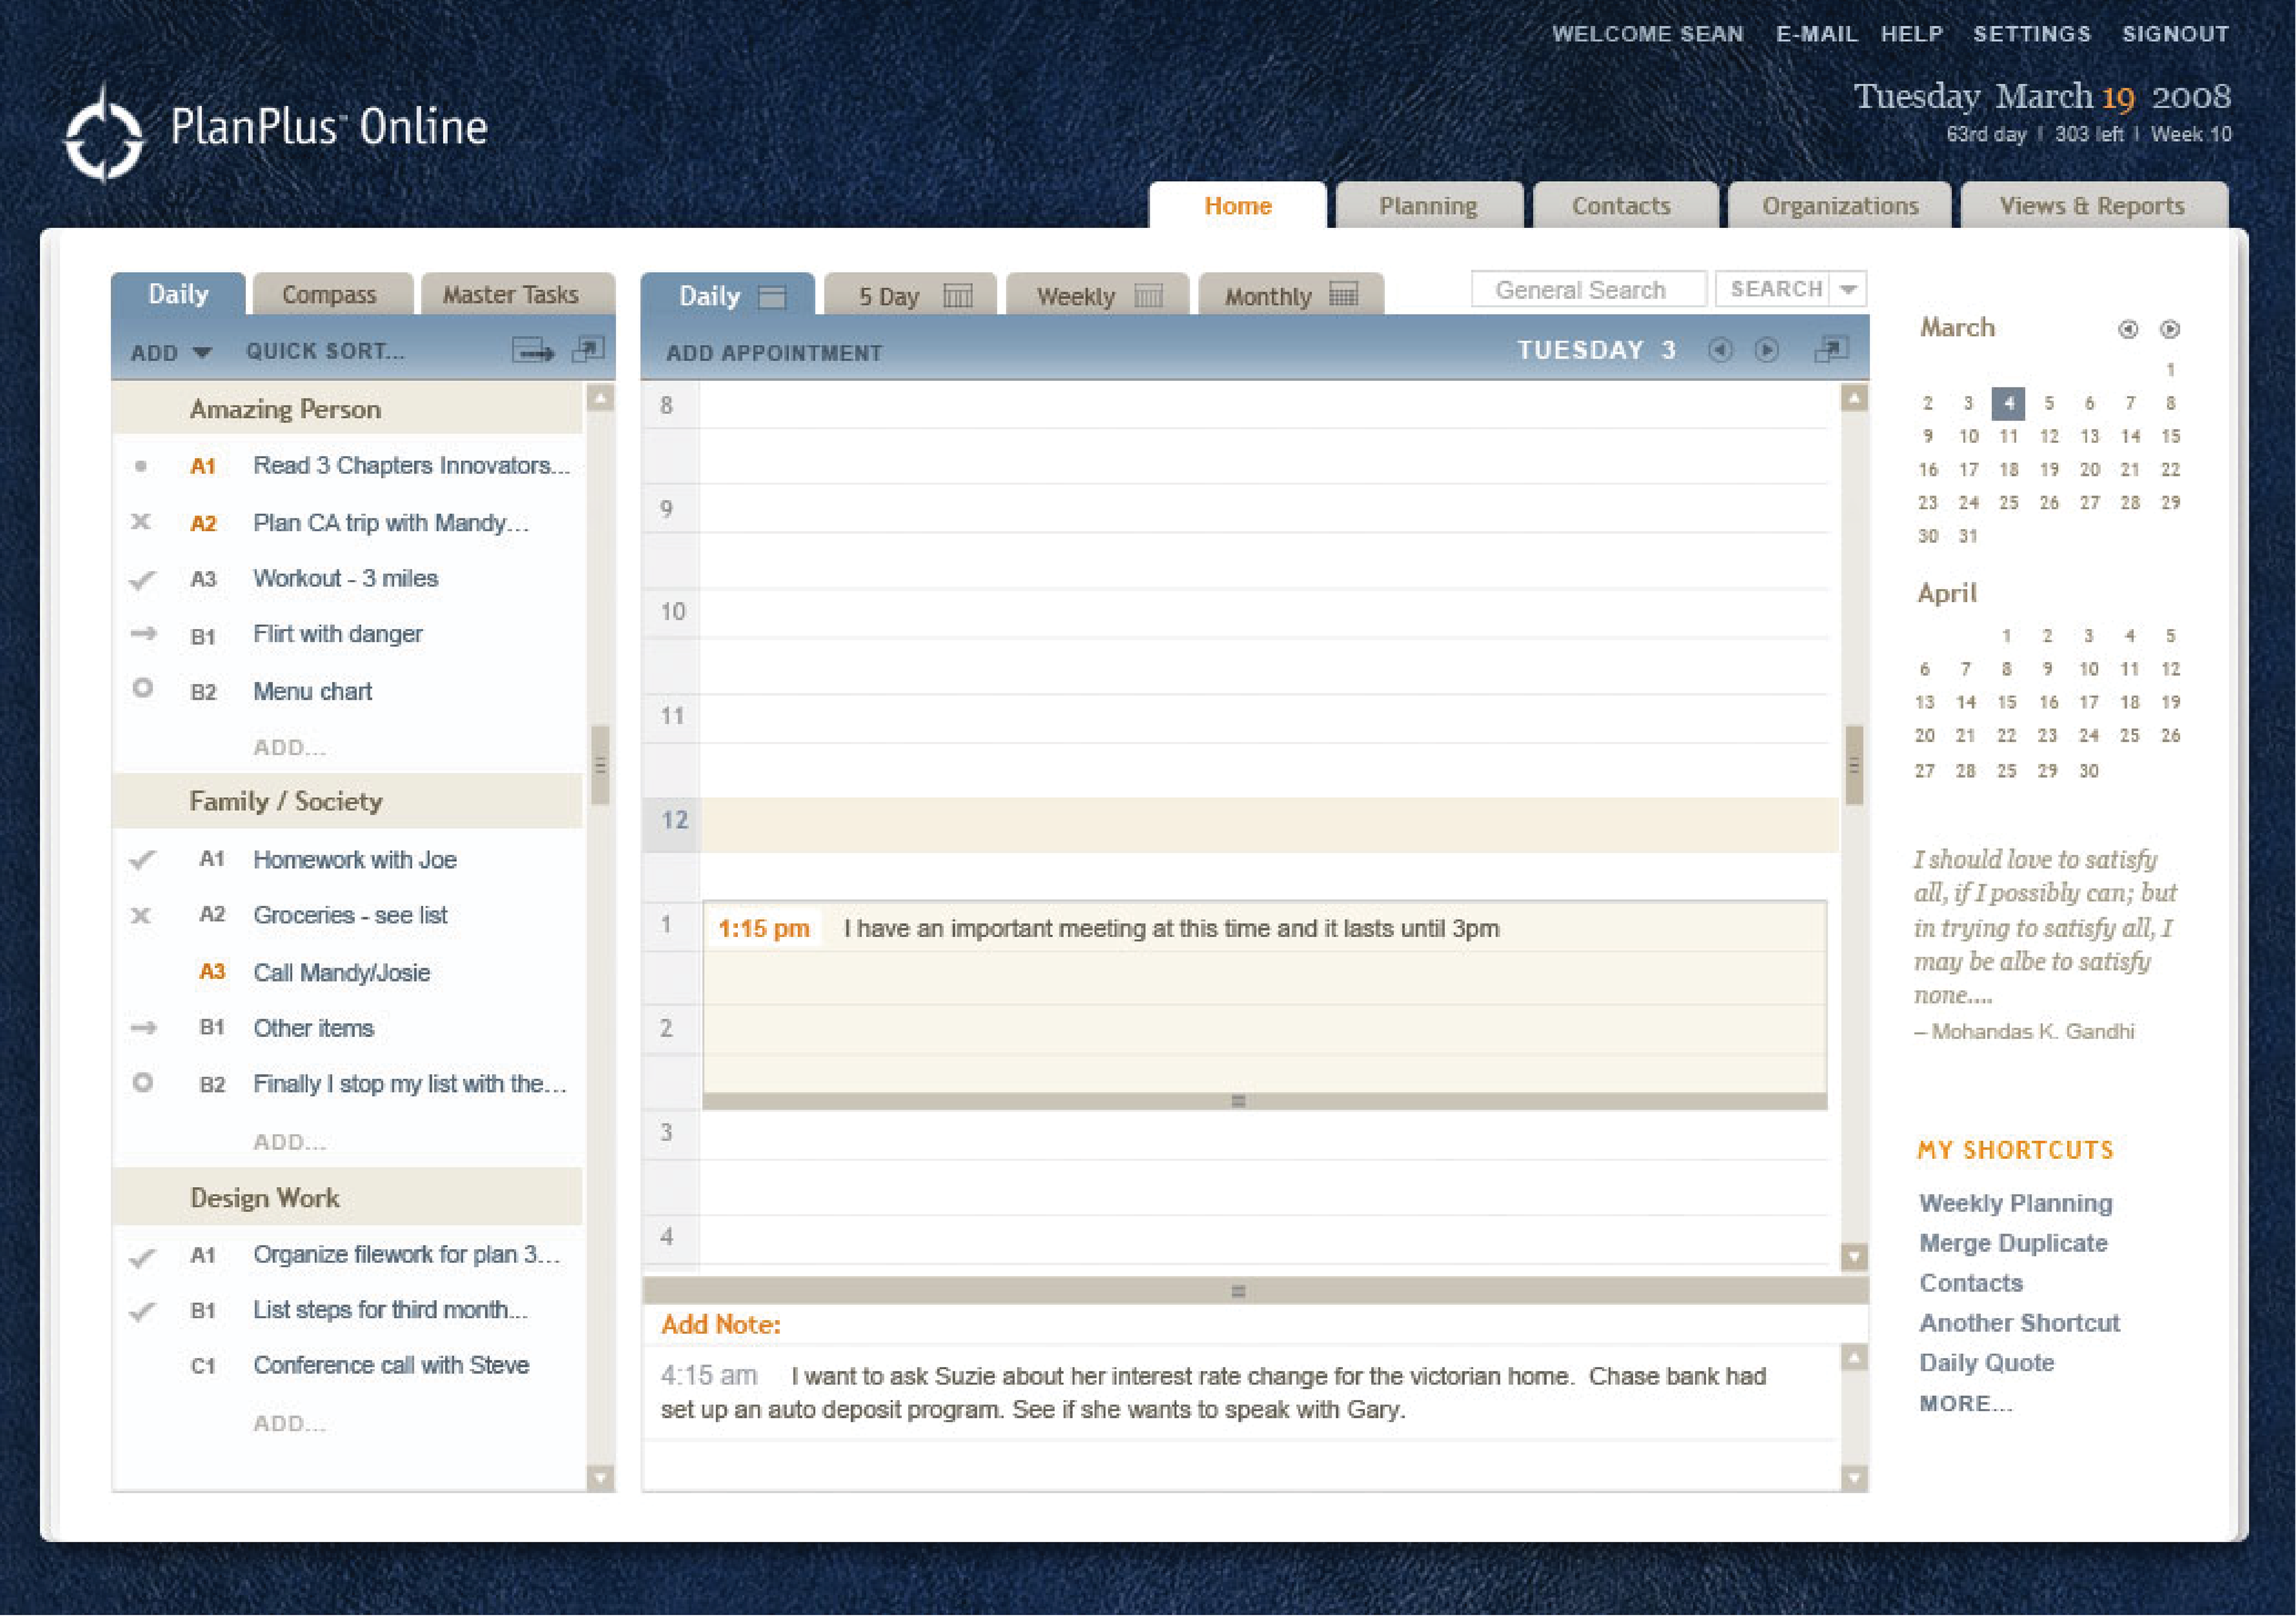Image resolution: width=2296 pixels, height=1617 pixels.
Task: Pop out the calendar panel window icon
Action: pyautogui.click(x=1831, y=350)
